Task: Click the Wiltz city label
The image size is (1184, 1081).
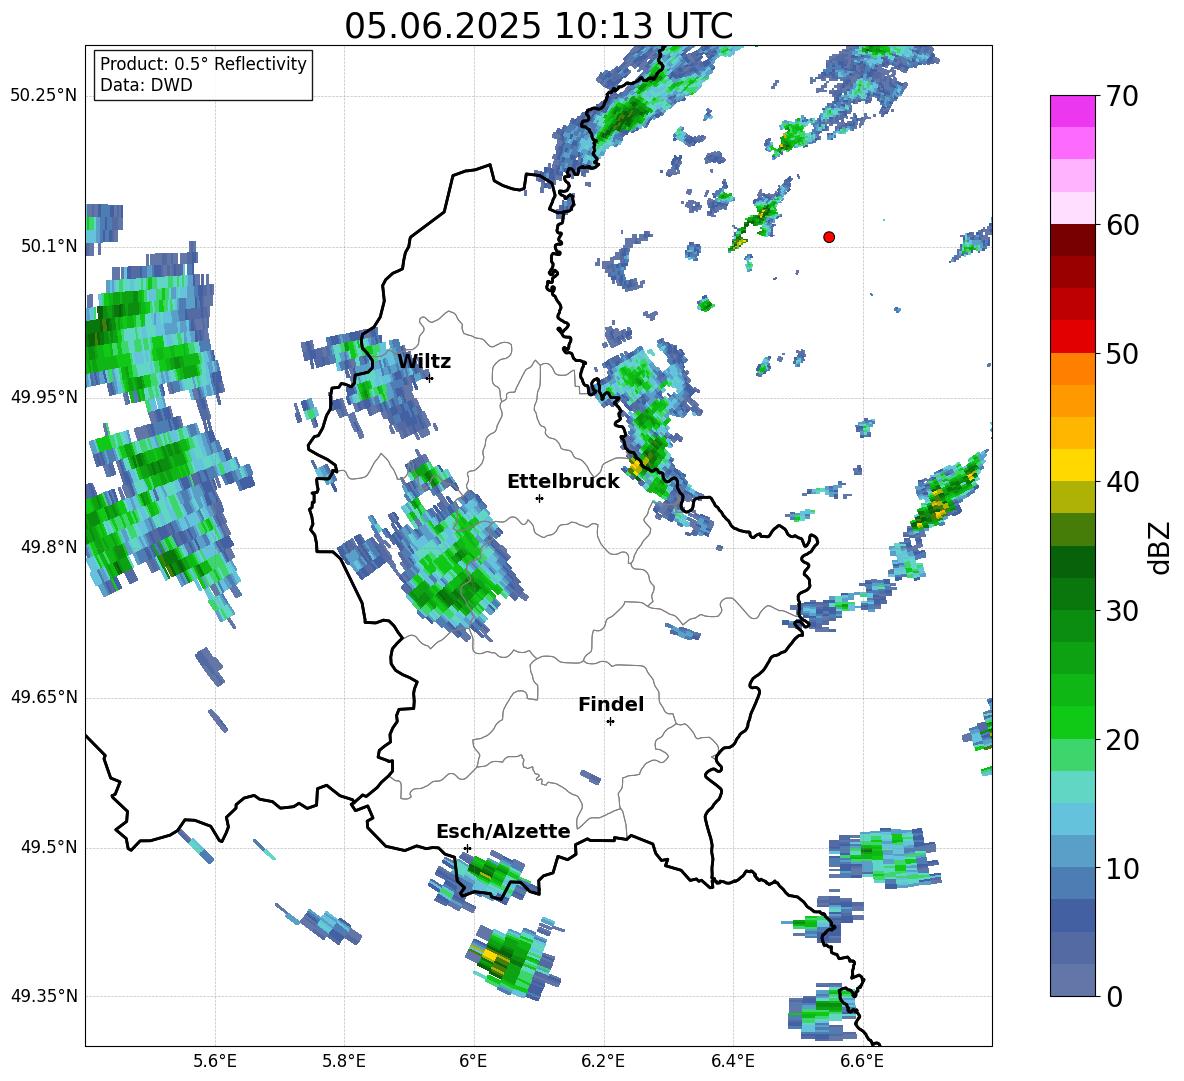Action: [x=424, y=362]
